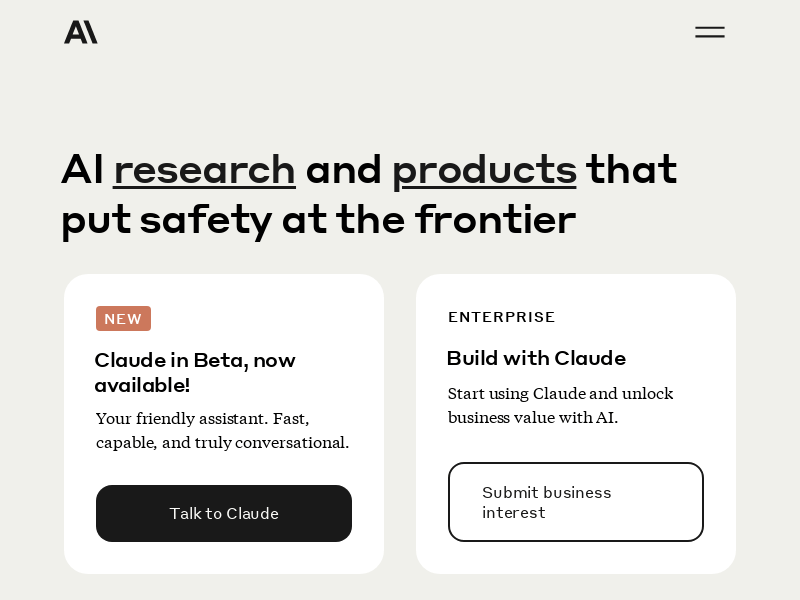Click the word "frontier" in the headline
Viewport: 800px width, 600px height.
click(x=495, y=219)
